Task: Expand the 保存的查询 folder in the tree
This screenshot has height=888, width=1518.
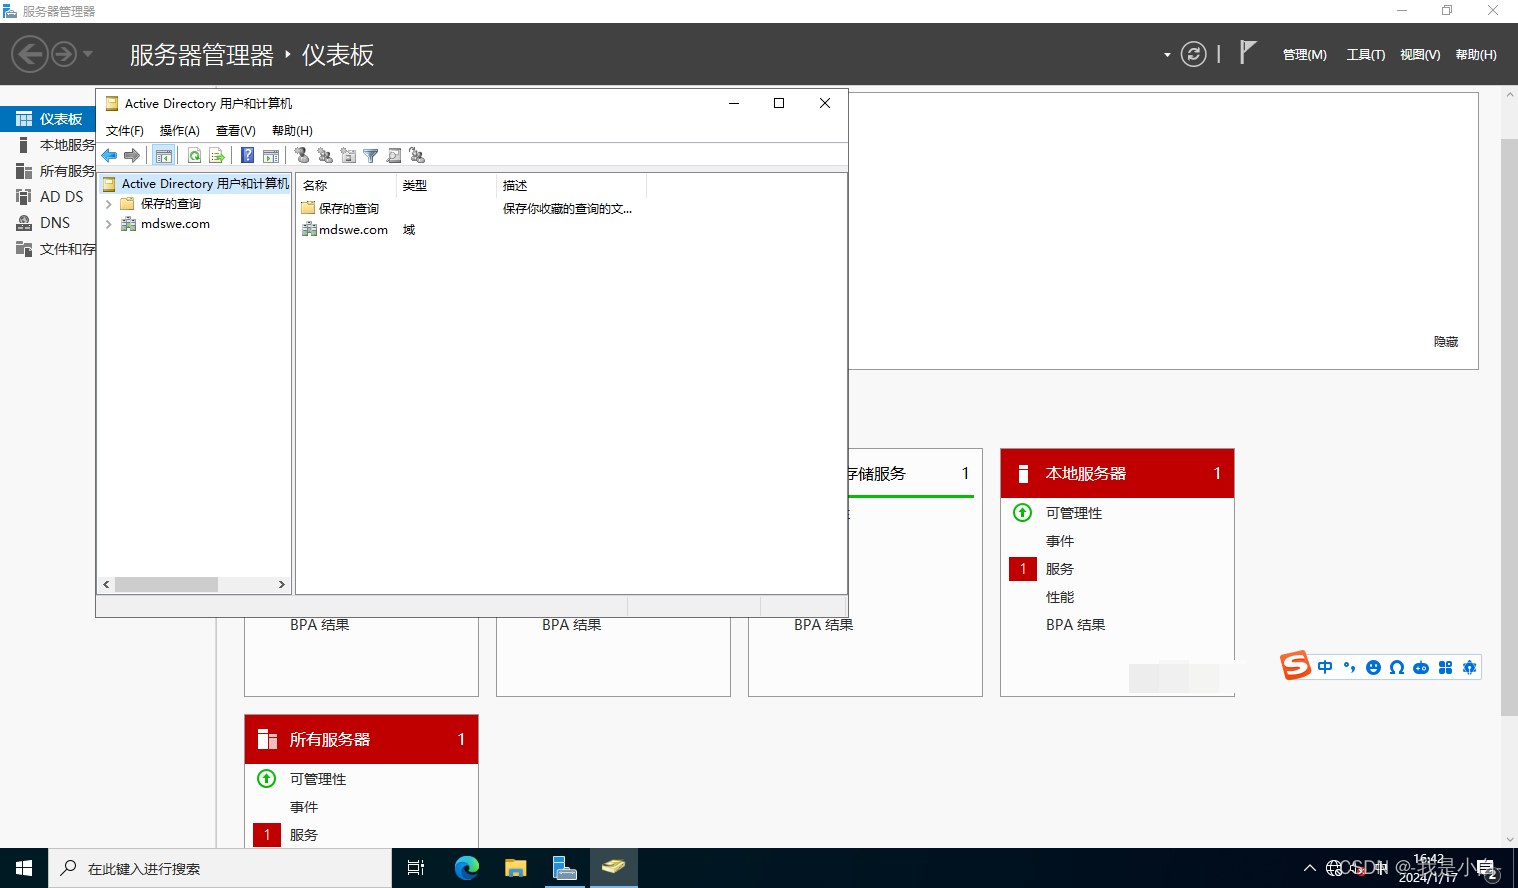Action: 110,203
